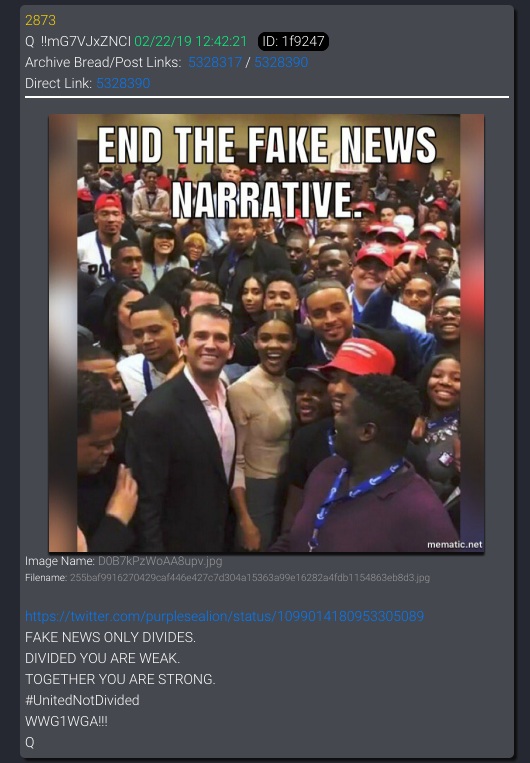The width and height of the screenshot is (530, 763).
Task: Click the 'NARRATIVE.' caption on the meme
Action: (268, 200)
